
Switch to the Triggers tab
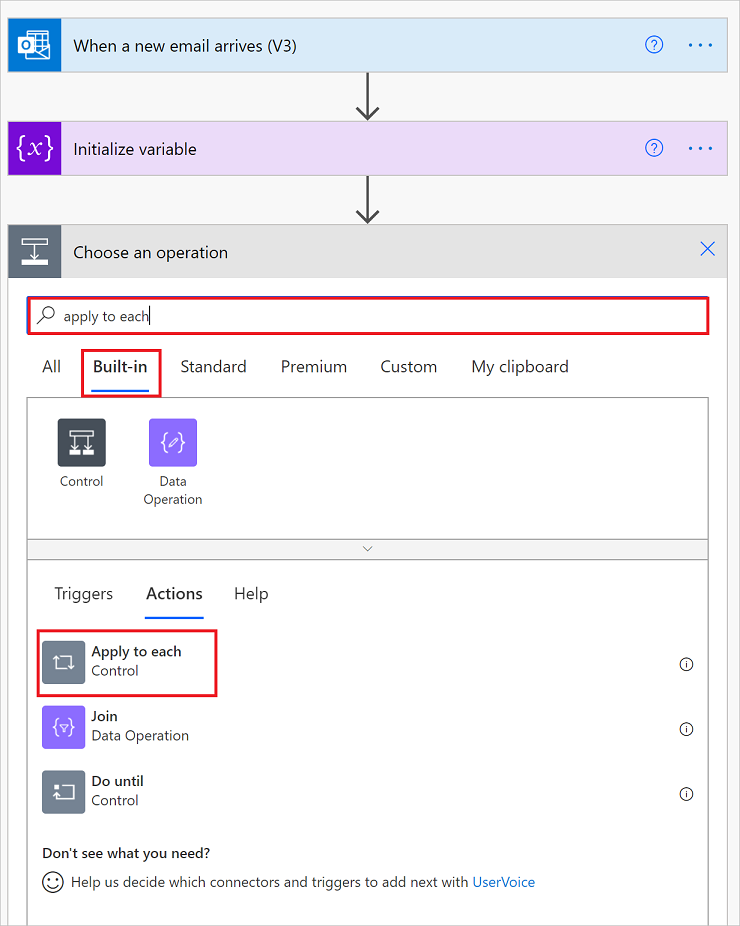[83, 593]
